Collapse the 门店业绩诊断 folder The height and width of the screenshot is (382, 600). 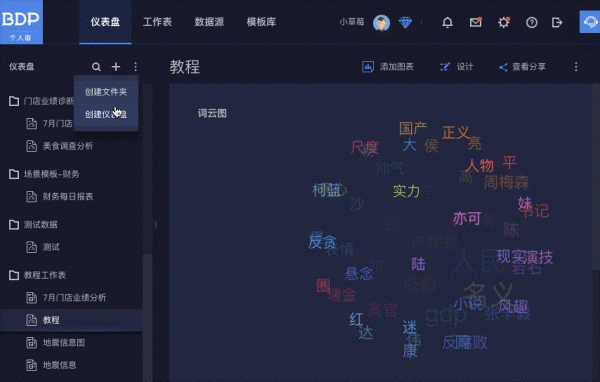pos(14,101)
